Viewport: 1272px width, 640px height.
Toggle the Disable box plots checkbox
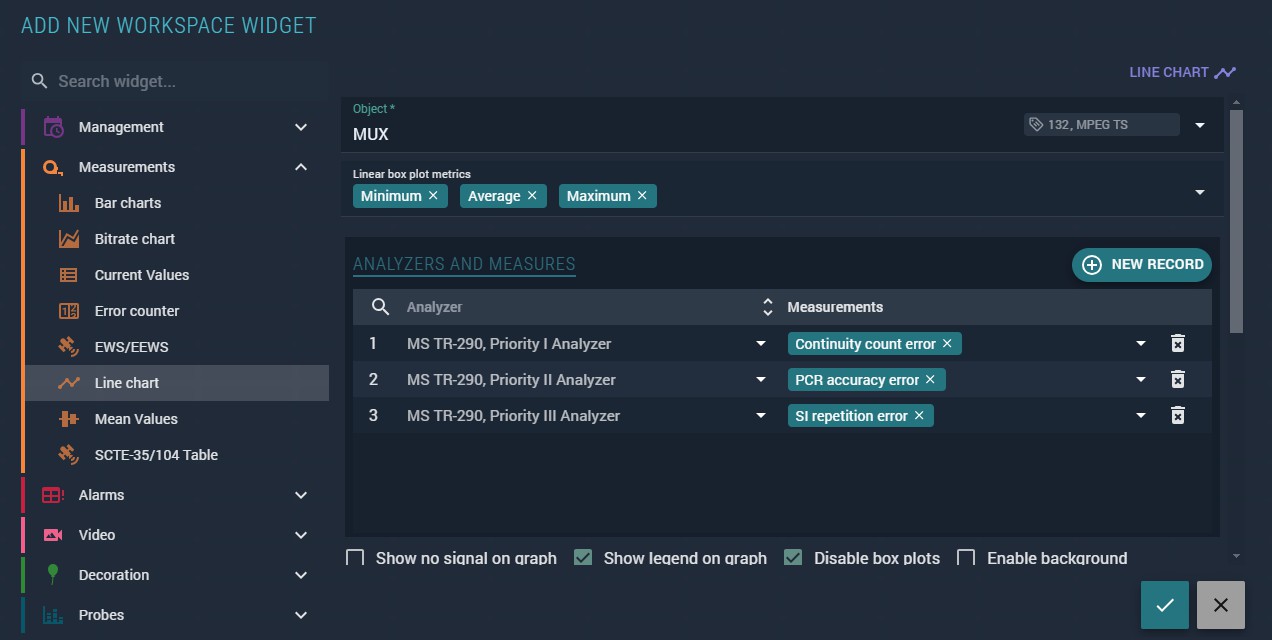click(x=793, y=558)
